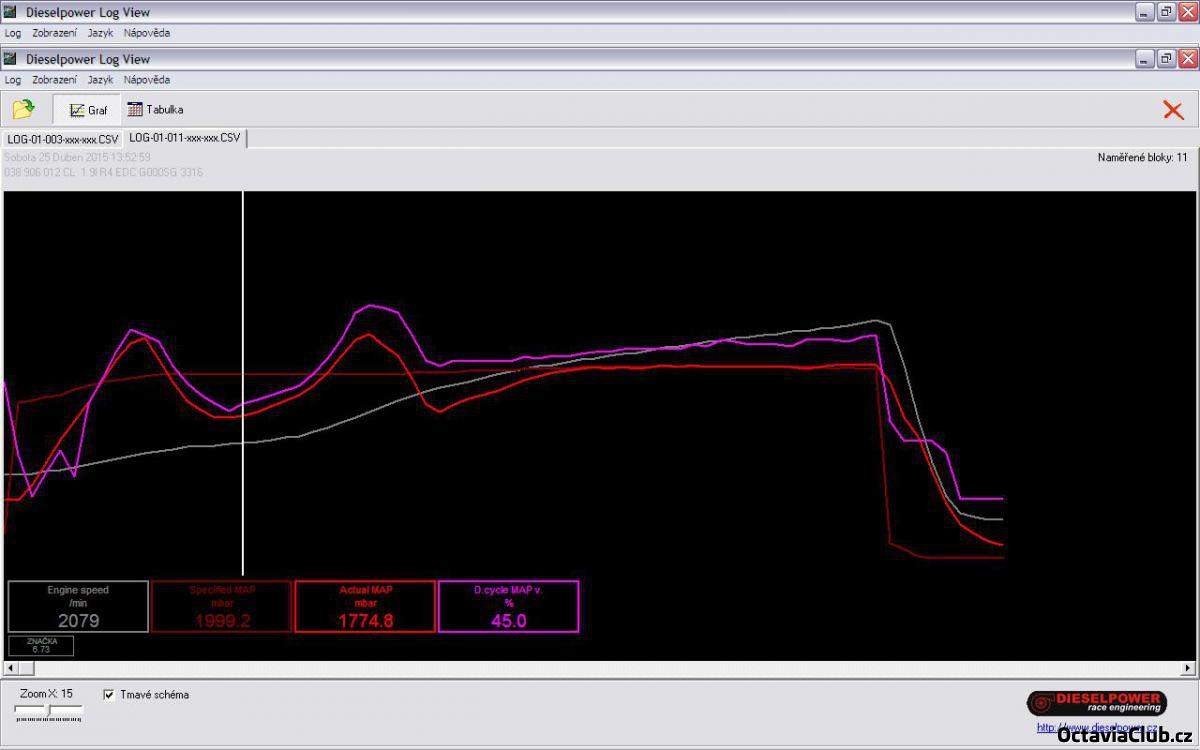Toggle the Engine speed series box

[x=78, y=606]
